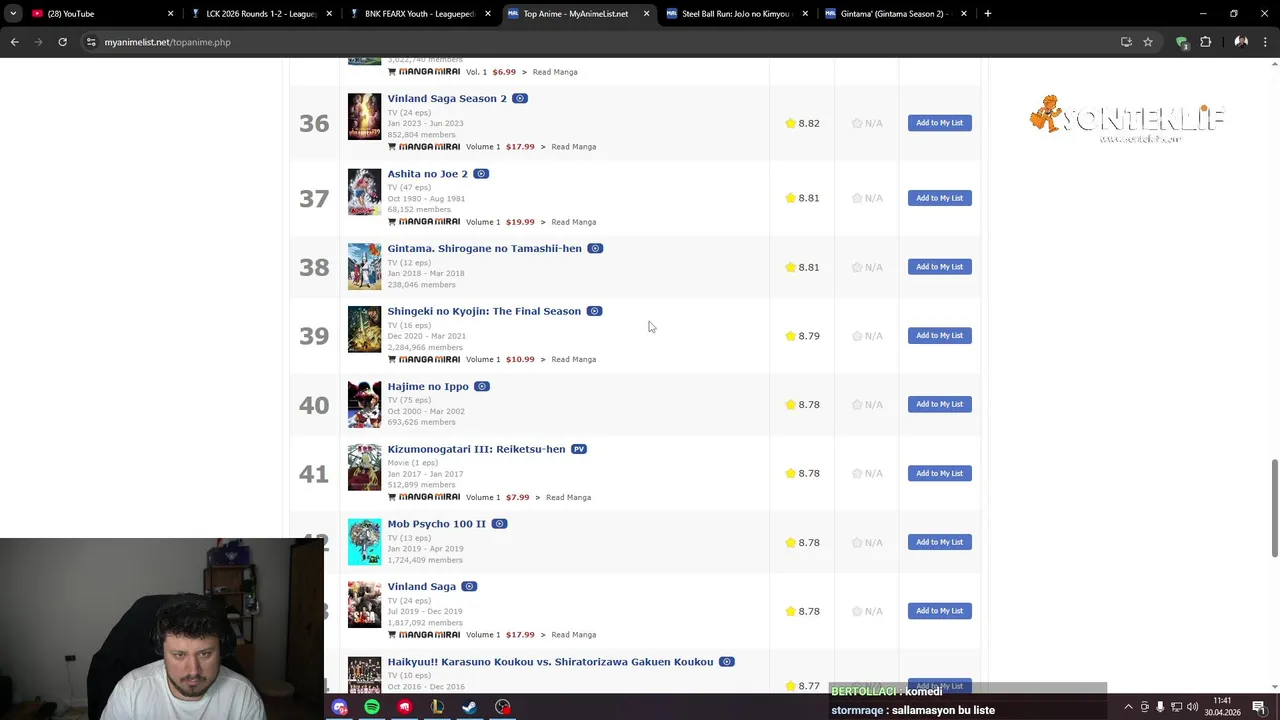
Task: Close the Top Anime MyAnimeList tab
Action: 646,14
